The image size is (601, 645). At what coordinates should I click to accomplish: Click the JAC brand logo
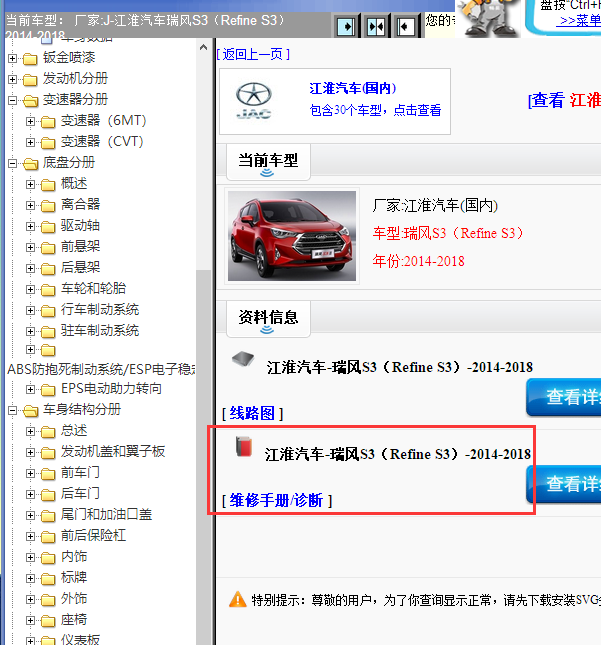click(x=254, y=101)
